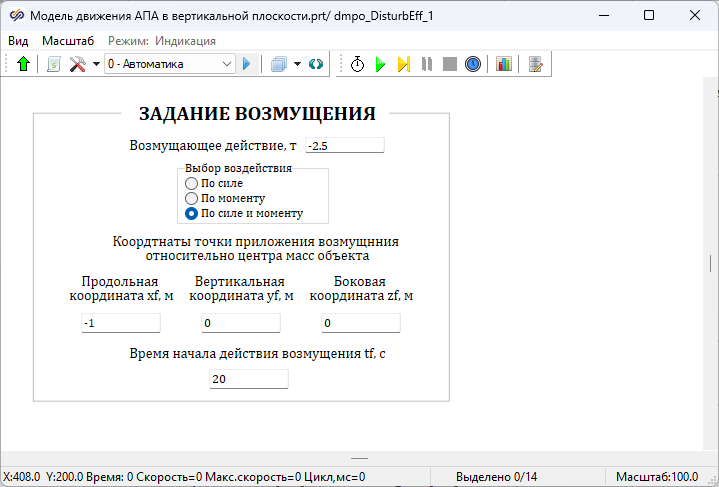Open the colored bar chart icon

click(503, 64)
